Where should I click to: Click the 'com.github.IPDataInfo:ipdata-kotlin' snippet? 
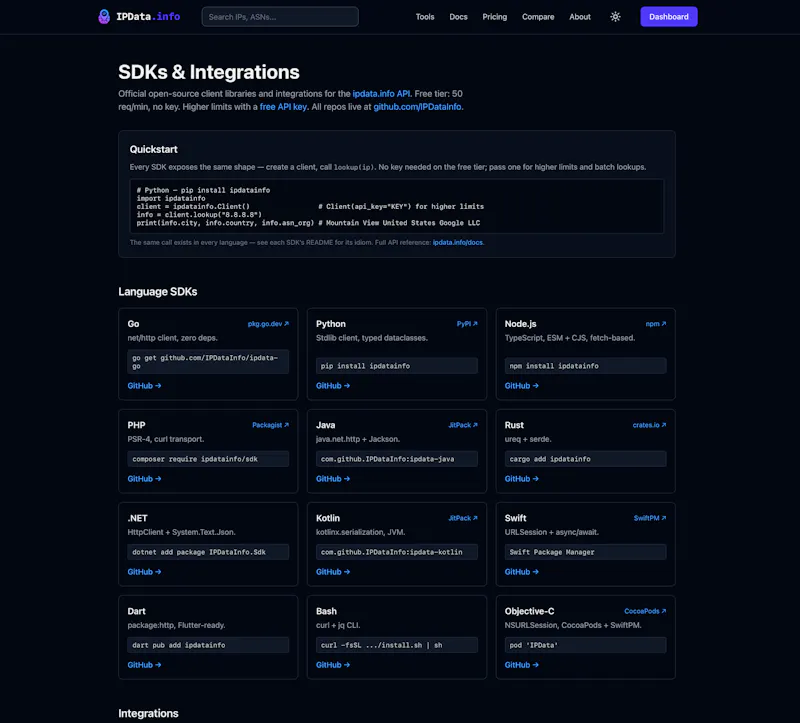[397, 552]
